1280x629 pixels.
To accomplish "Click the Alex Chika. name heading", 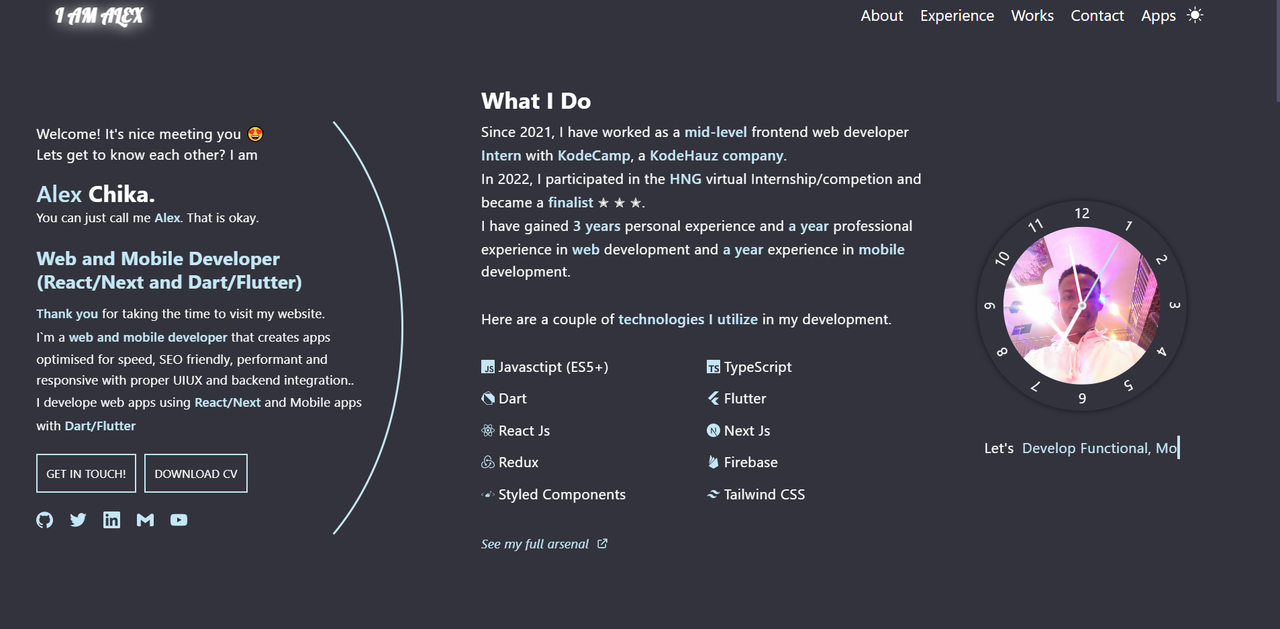I will tap(96, 194).
